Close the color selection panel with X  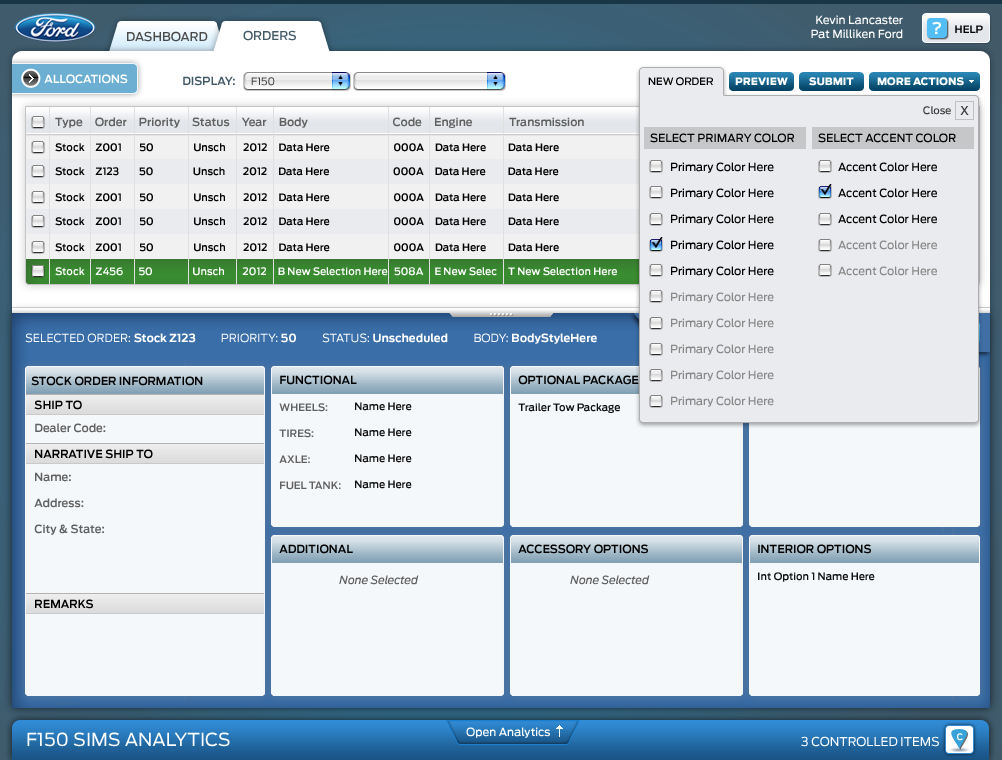tap(964, 110)
